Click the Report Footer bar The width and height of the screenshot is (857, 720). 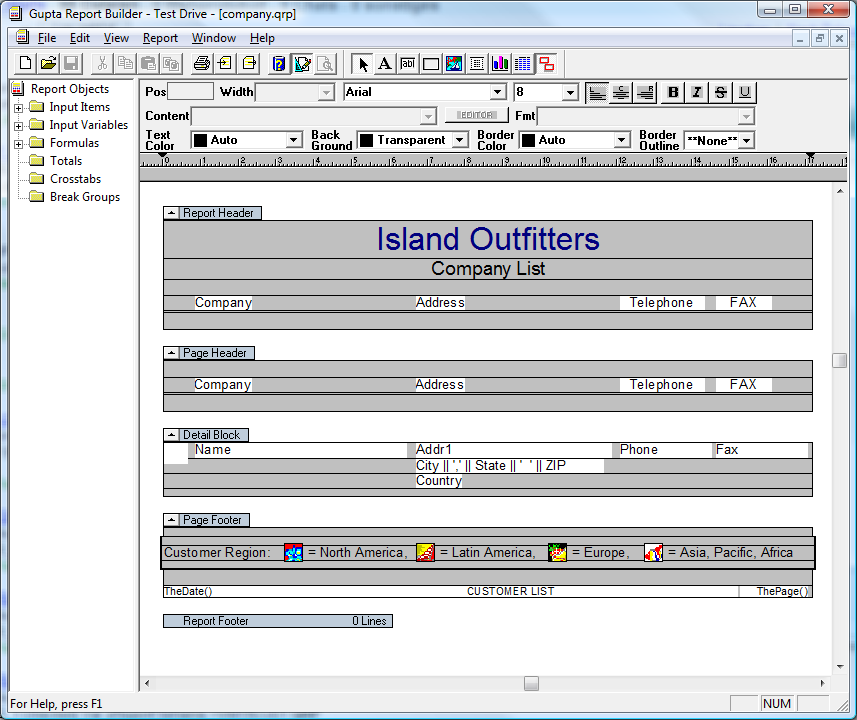278,621
